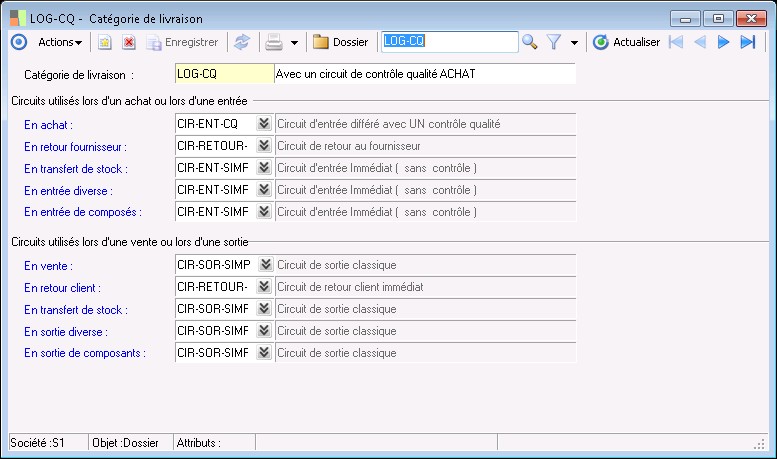This screenshot has width=777, height=459.
Task: Click the 'Objet :Dossier' status bar entry
Action: pyautogui.click(x=125, y=443)
